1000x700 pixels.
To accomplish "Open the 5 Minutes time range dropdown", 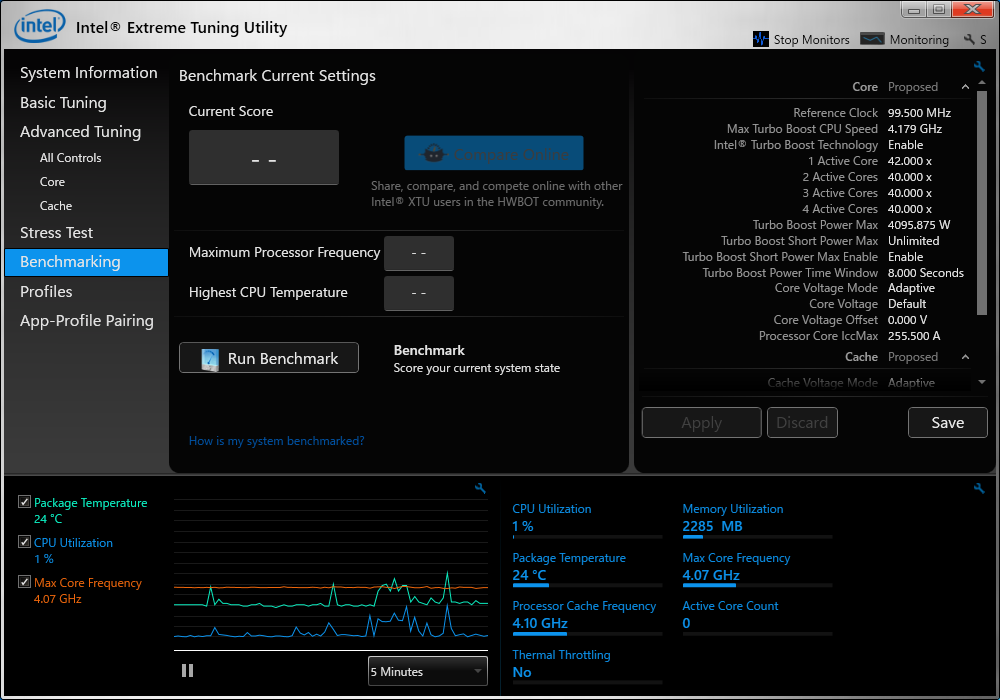I will point(427,671).
